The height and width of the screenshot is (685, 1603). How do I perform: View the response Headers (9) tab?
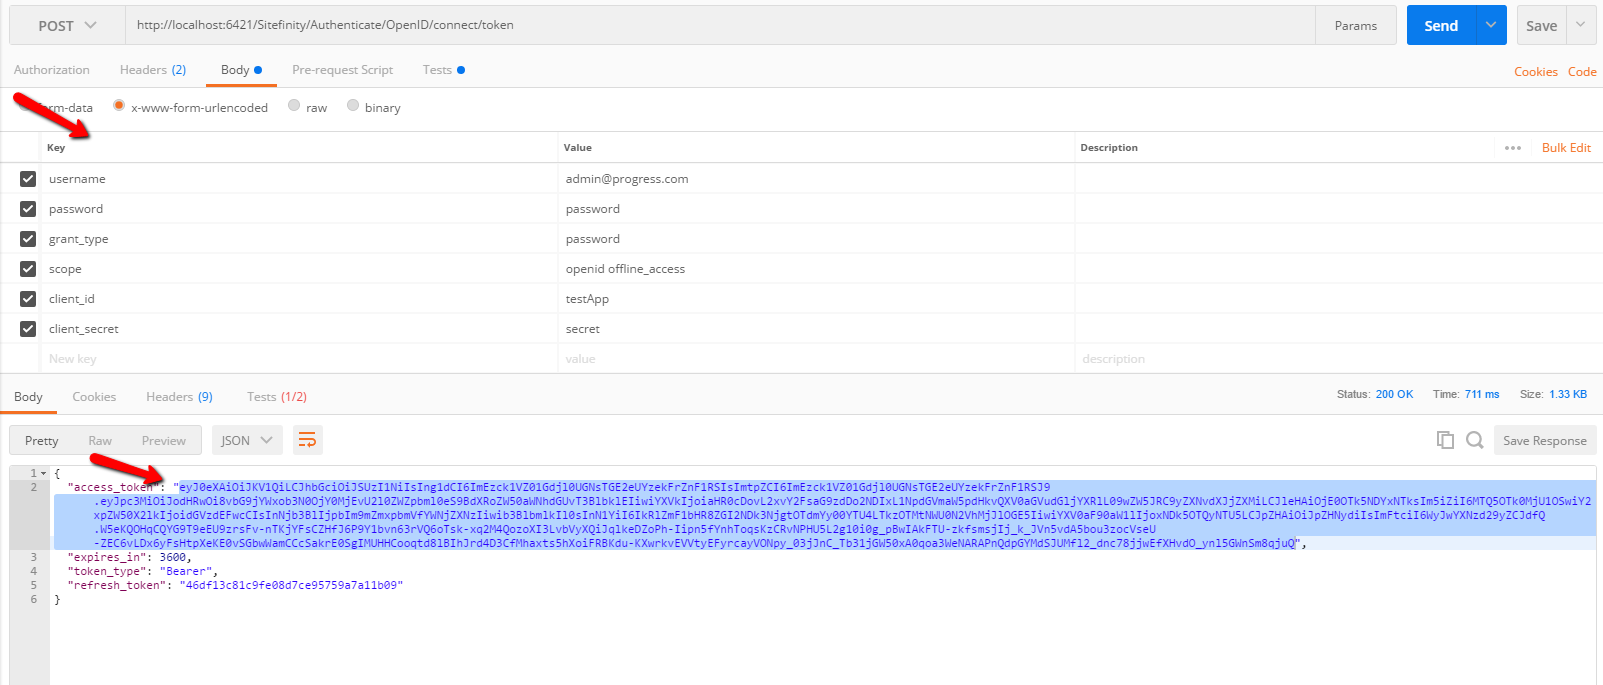[179, 397]
